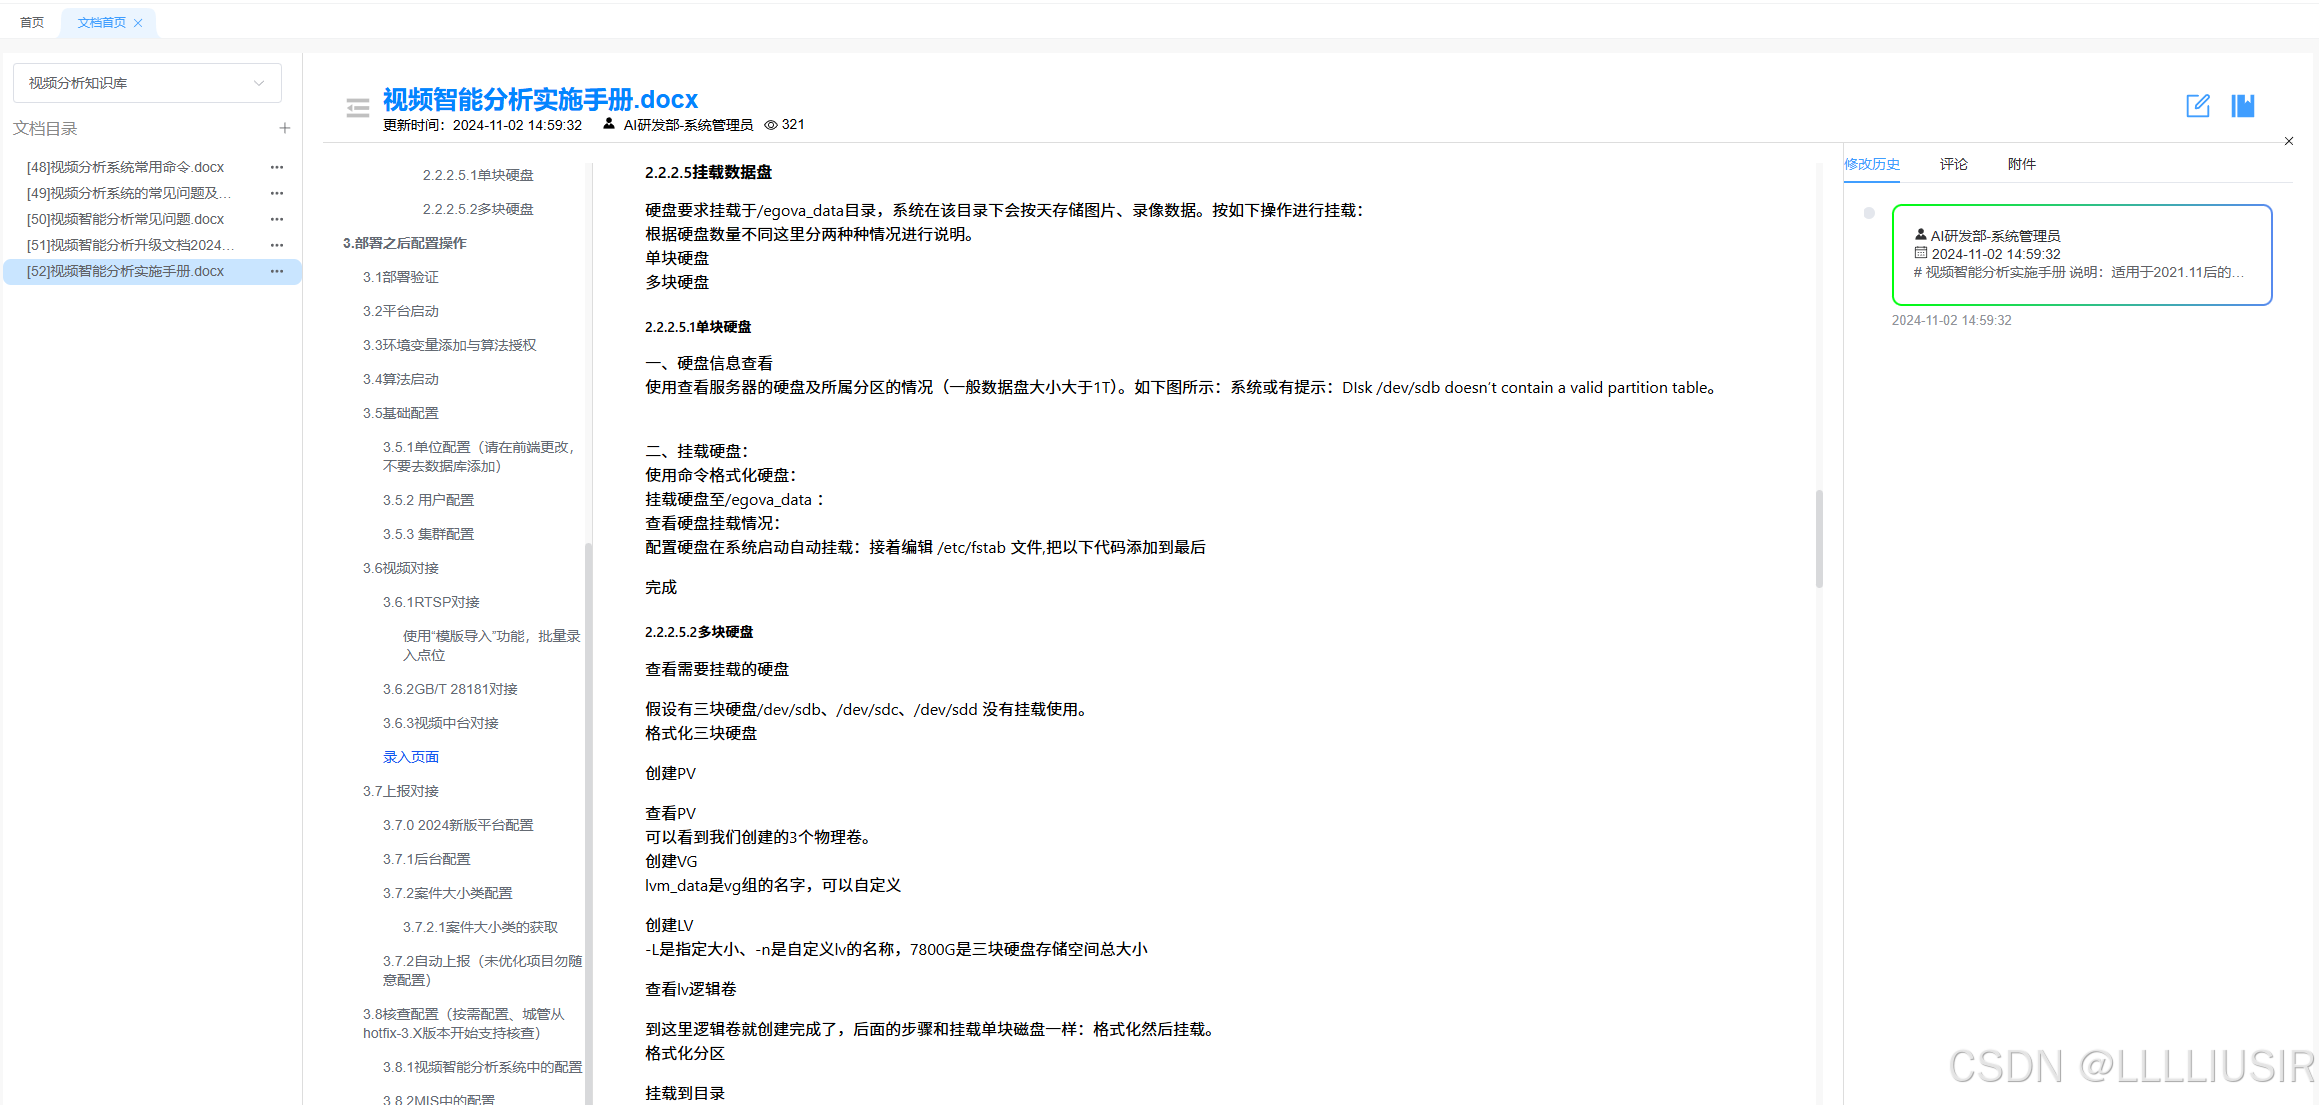The image size is (2319, 1105).
Task: Switch to the 评论 tab
Action: pyautogui.click(x=1953, y=163)
